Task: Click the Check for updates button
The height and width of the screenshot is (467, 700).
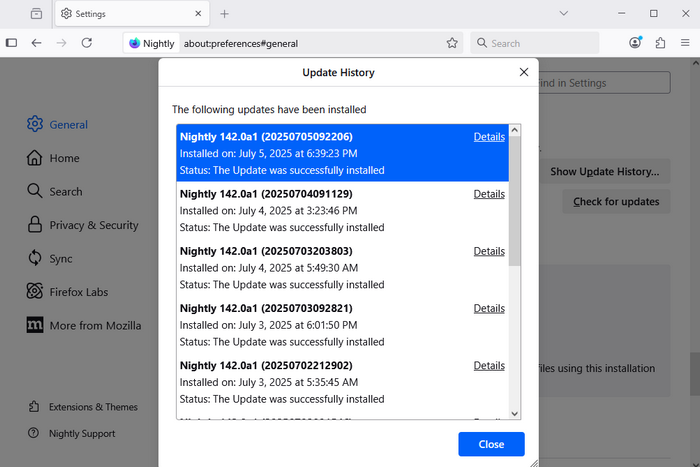Action: click(x=616, y=202)
